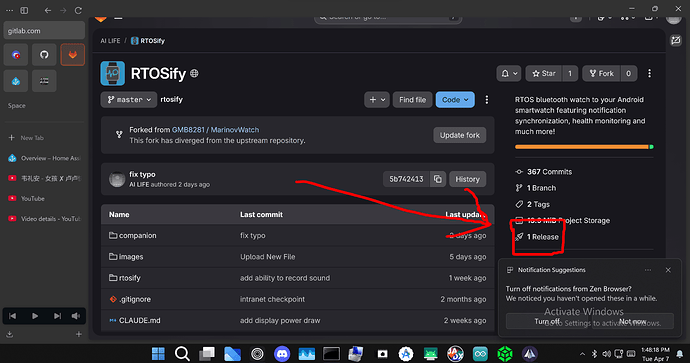Open GMB8281 / MarinovWatch upstream link
Screen dimensions: 690x363
[215, 130]
